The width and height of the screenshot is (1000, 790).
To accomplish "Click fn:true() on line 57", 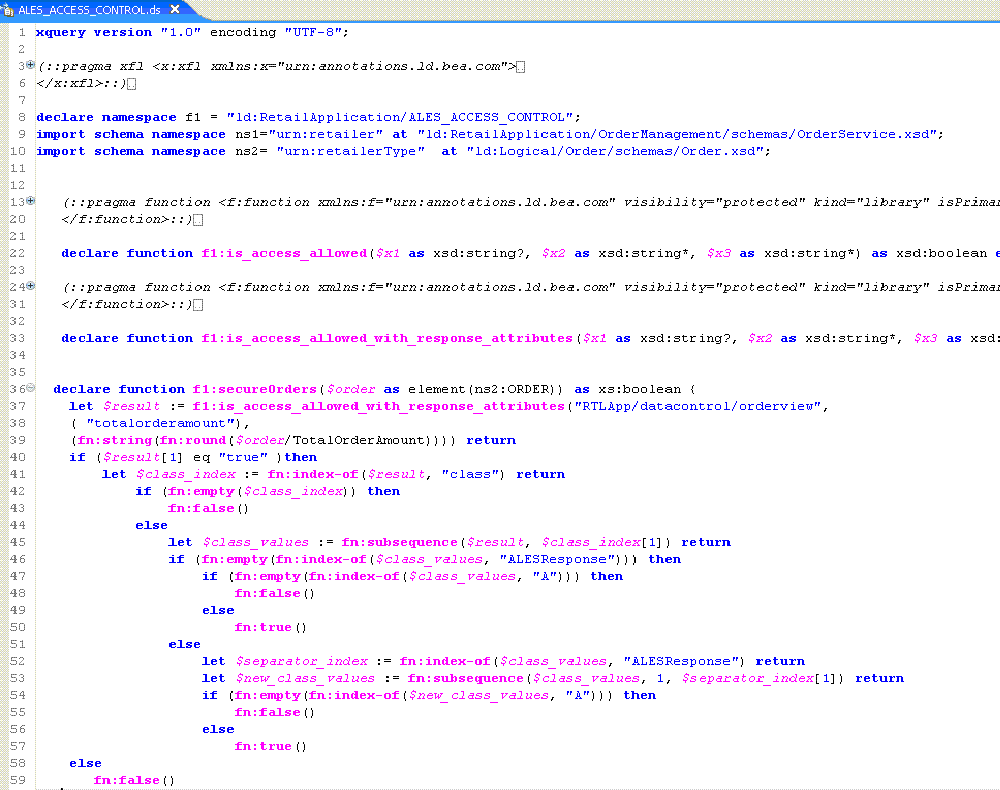I will click(271, 747).
